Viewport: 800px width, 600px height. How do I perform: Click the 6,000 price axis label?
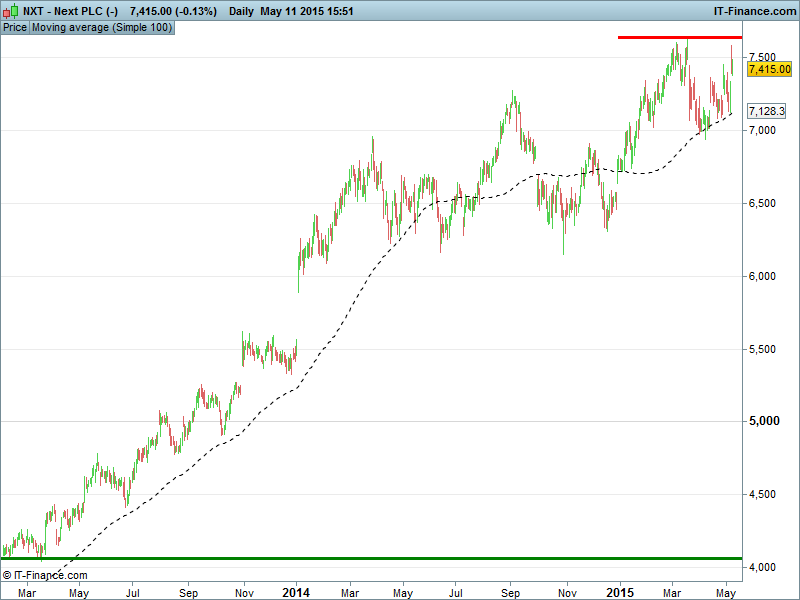coord(765,276)
